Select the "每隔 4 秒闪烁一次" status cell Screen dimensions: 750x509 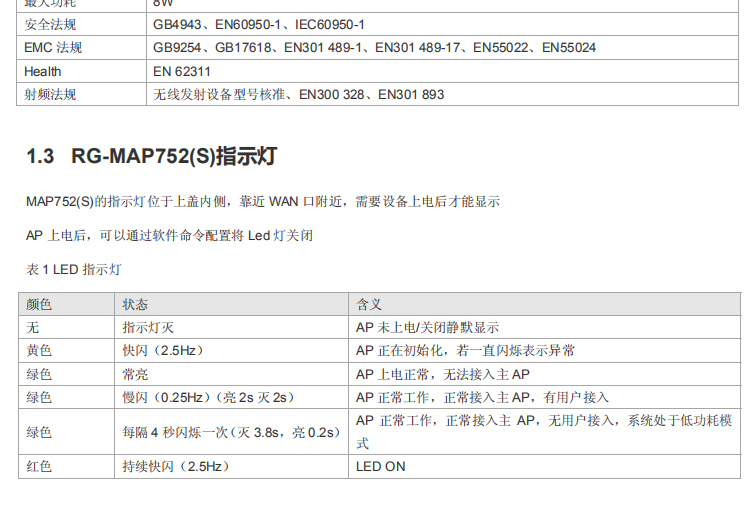pyautogui.click(x=232, y=432)
